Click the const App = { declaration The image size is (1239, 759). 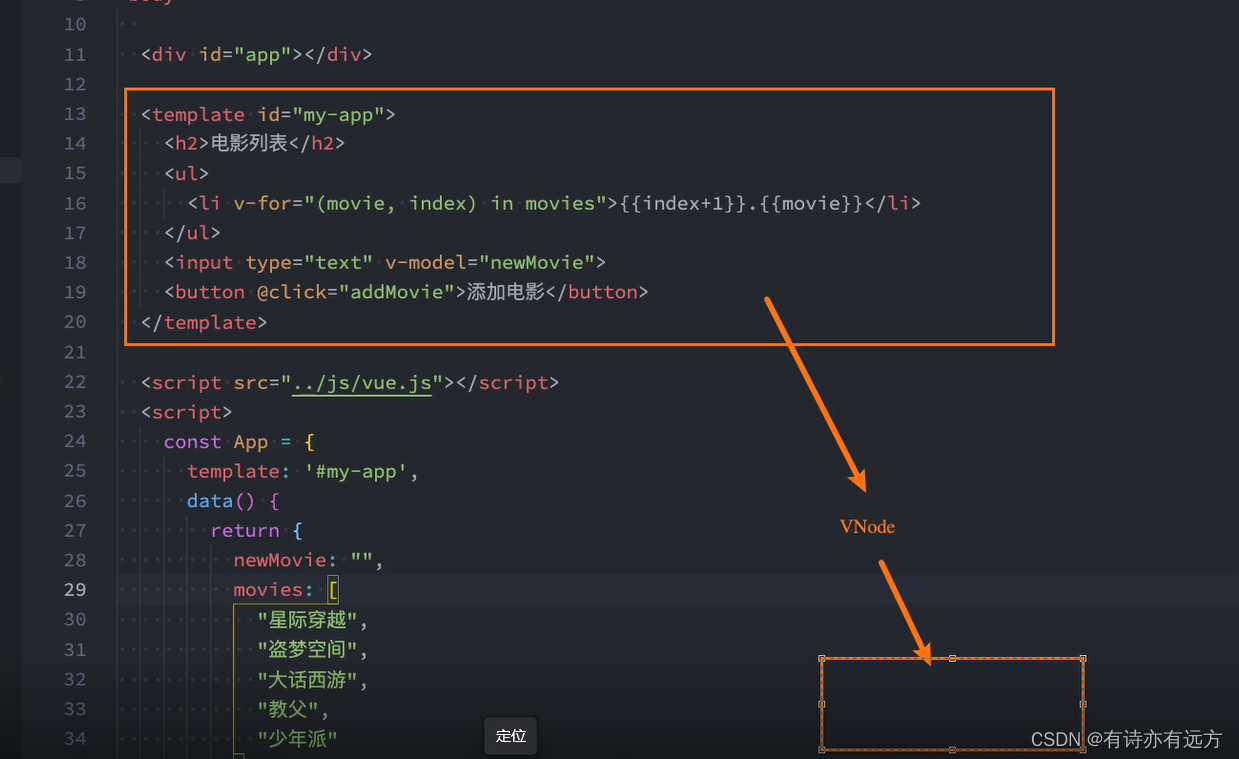coord(240,442)
